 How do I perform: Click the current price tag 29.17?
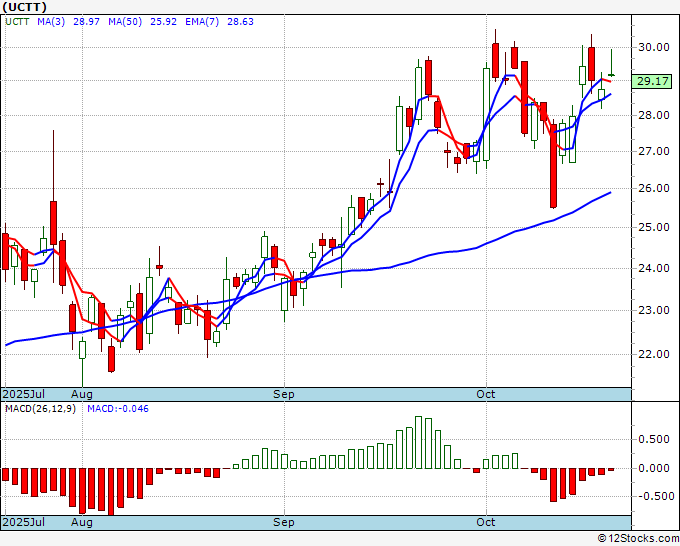pyautogui.click(x=652, y=81)
